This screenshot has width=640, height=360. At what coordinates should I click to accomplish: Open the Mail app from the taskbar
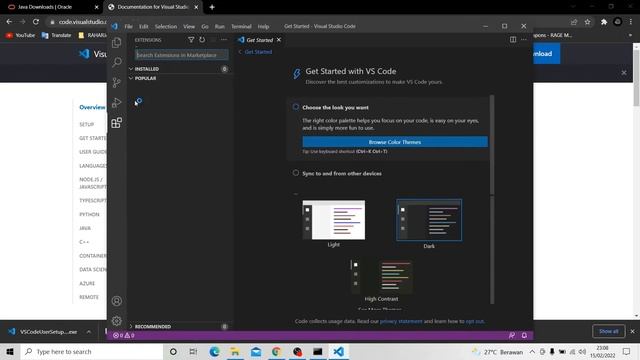[256, 351]
